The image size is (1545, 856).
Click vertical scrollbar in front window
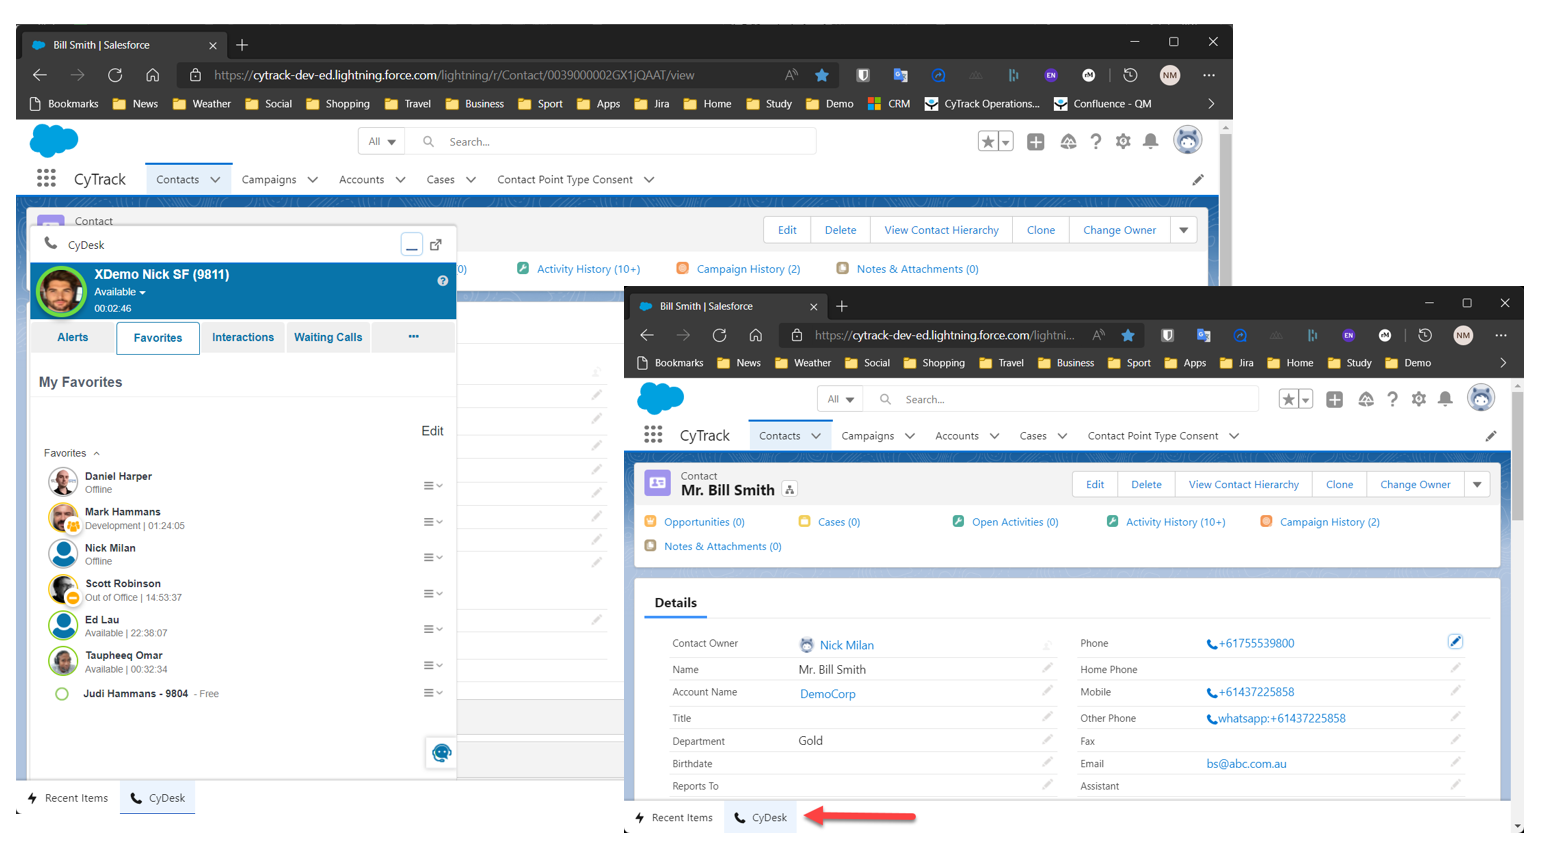click(1517, 455)
